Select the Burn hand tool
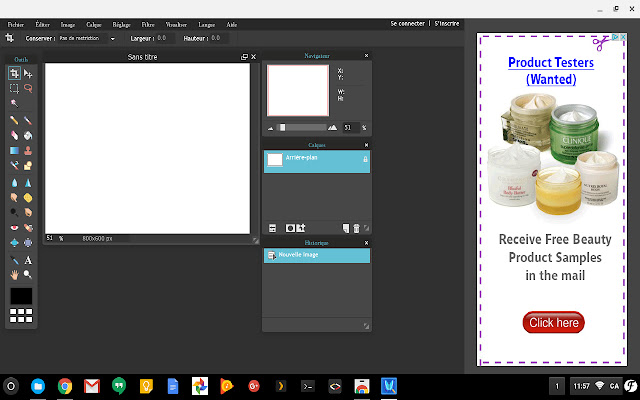This screenshot has height=400, width=640. tap(28, 212)
